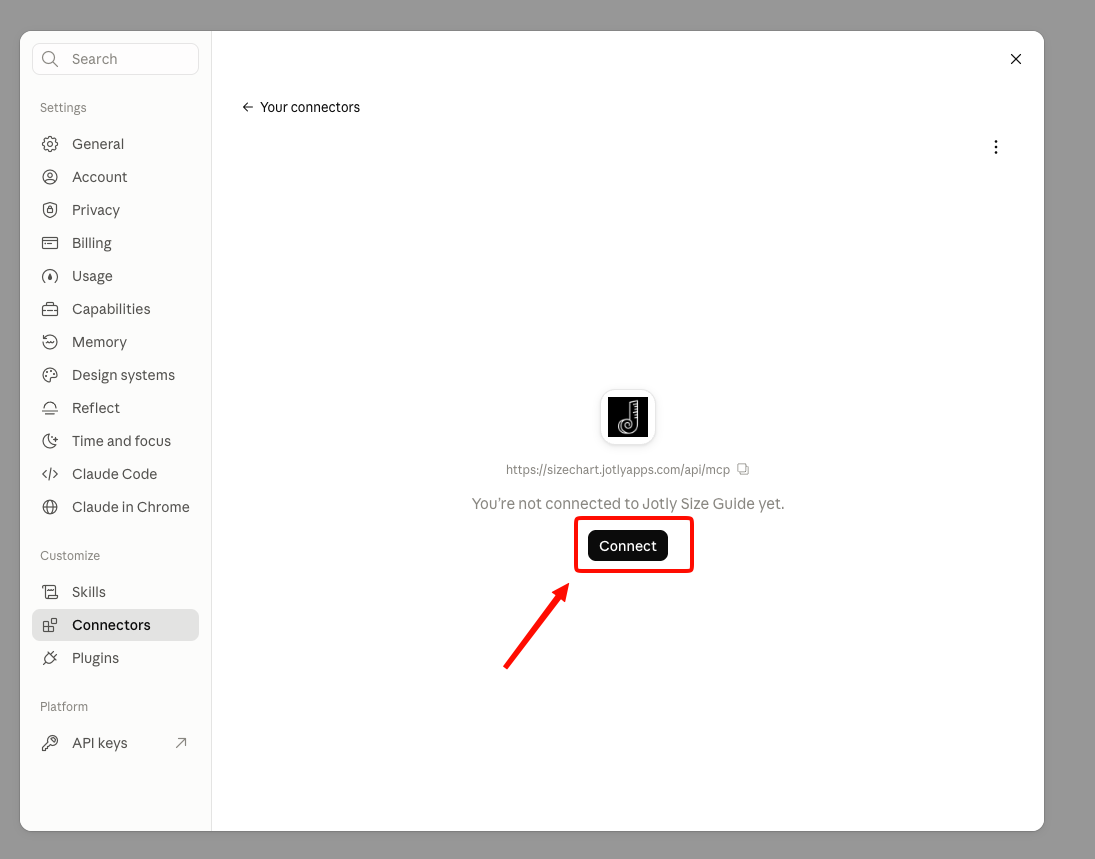Select the Billing card icon

pyautogui.click(x=50, y=243)
